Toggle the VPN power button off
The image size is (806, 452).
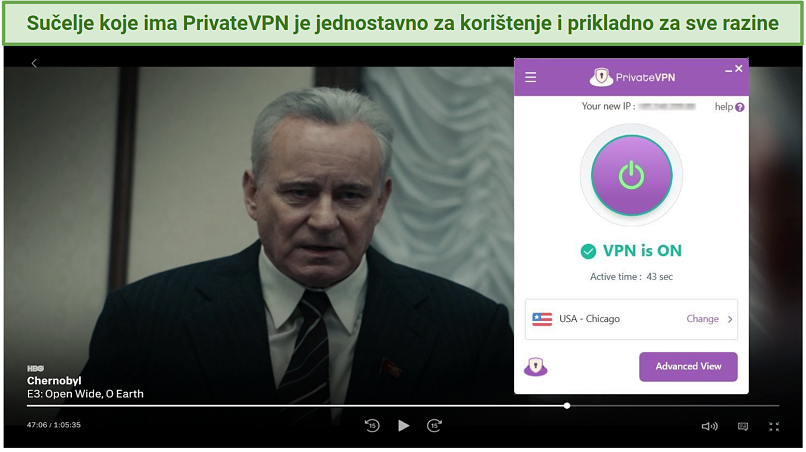(x=631, y=175)
